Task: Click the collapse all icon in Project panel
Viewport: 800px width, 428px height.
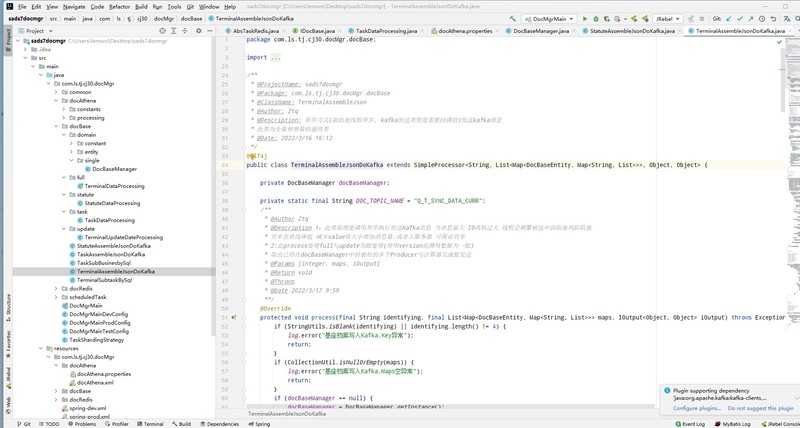Action: click(x=184, y=31)
